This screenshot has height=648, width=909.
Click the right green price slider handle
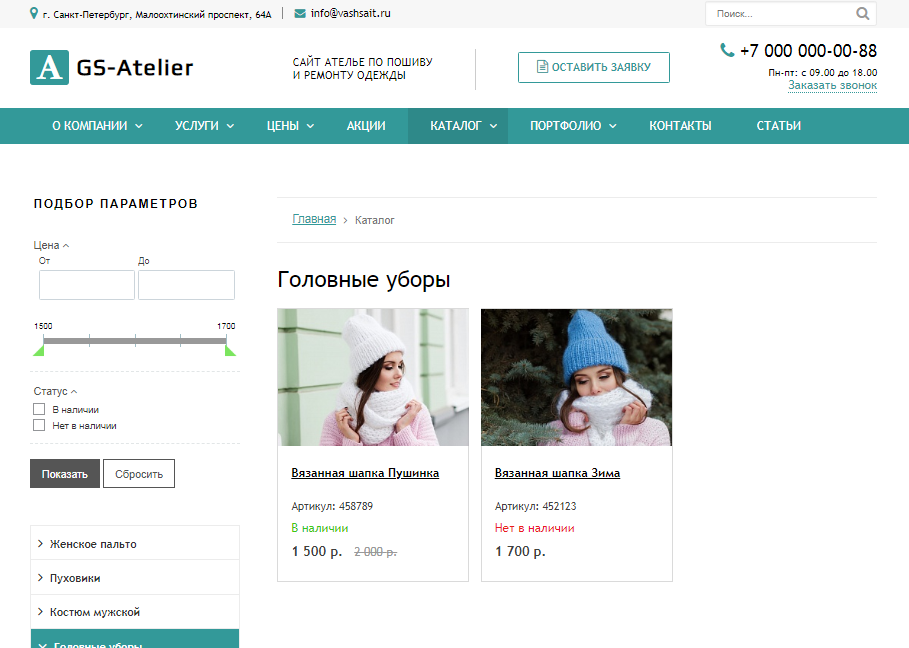[x=230, y=349]
